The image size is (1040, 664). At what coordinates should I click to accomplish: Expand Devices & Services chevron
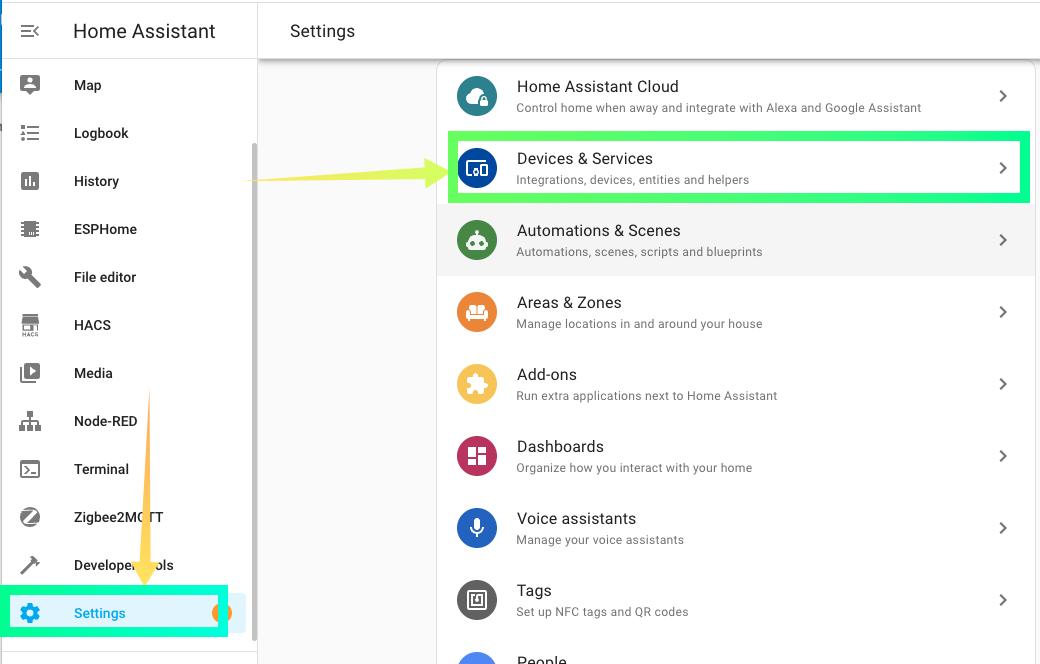(1003, 168)
